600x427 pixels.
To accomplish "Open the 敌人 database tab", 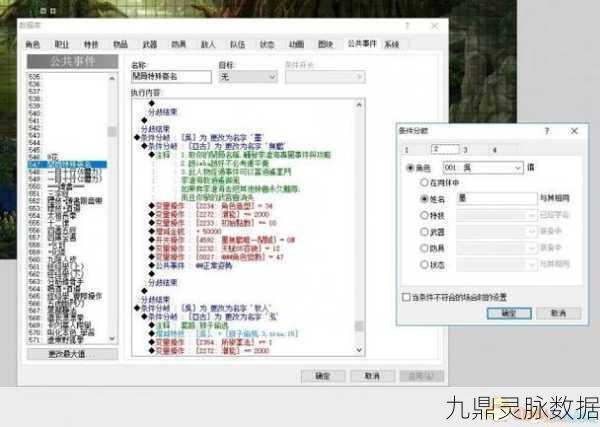I will click(208, 44).
